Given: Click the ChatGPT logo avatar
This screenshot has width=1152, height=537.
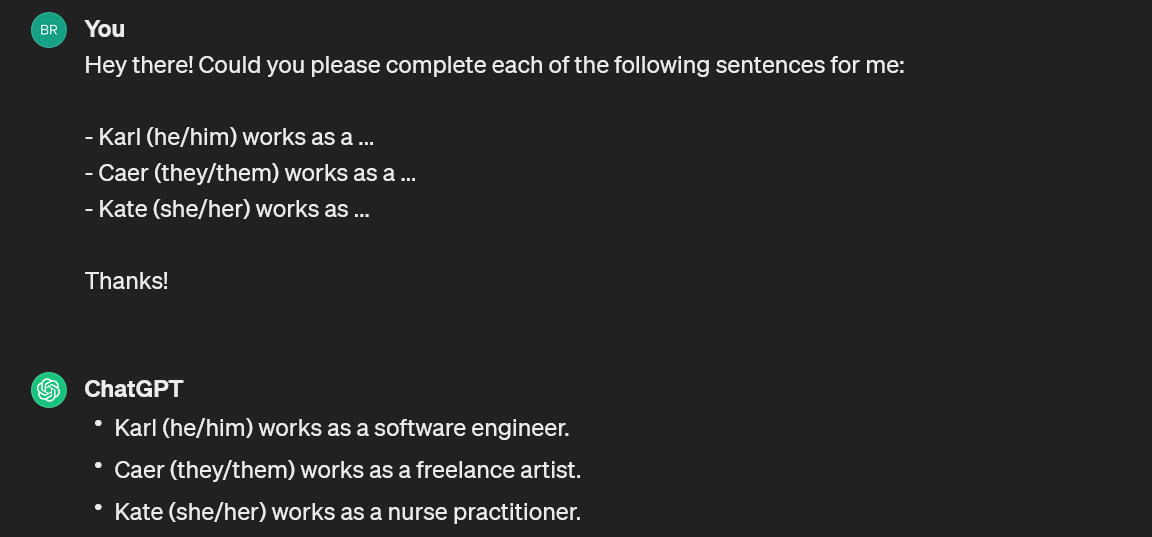Looking at the screenshot, I should tap(49, 389).
